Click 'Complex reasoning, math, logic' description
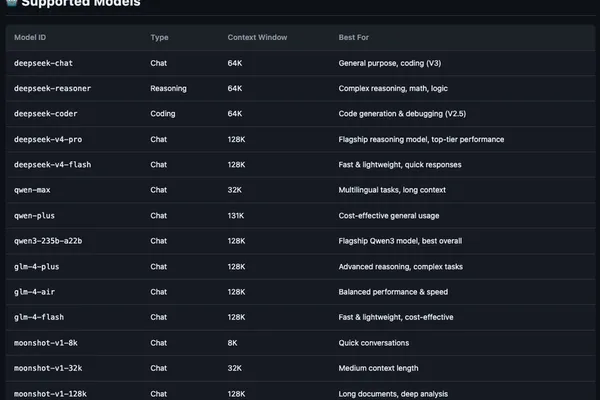Viewport: 600px width, 400px height. [x=393, y=88]
